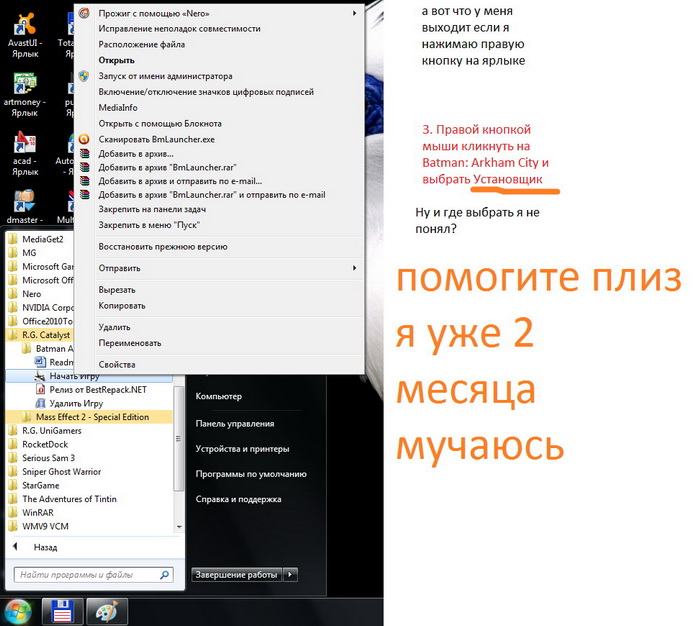Open 'Панель управления' from Start menu
This screenshot has width=700, height=626.
[x=235, y=424]
